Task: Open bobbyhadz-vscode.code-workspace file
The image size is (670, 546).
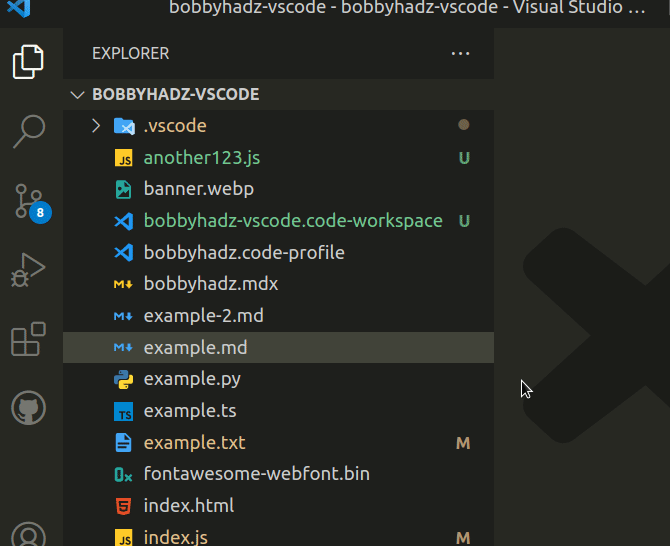Action: (x=292, y=221)
